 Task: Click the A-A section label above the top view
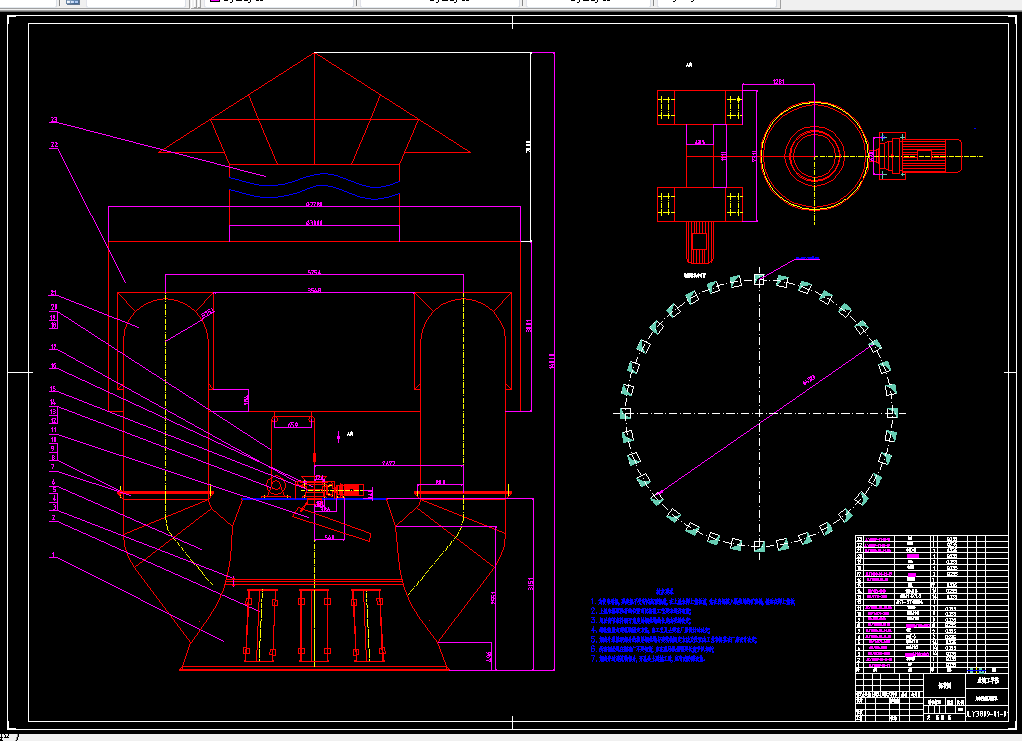[689, 65]
